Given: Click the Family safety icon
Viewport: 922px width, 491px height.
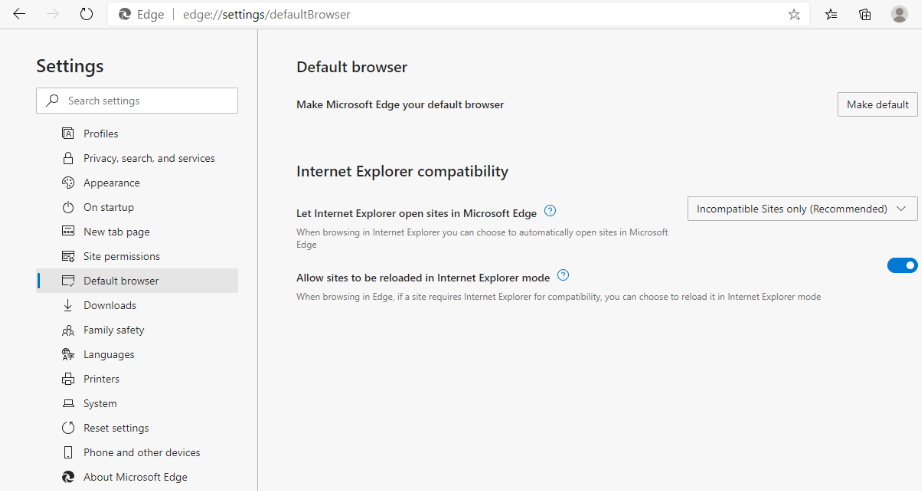Looking at the screenshot, I should click(68, 330).
